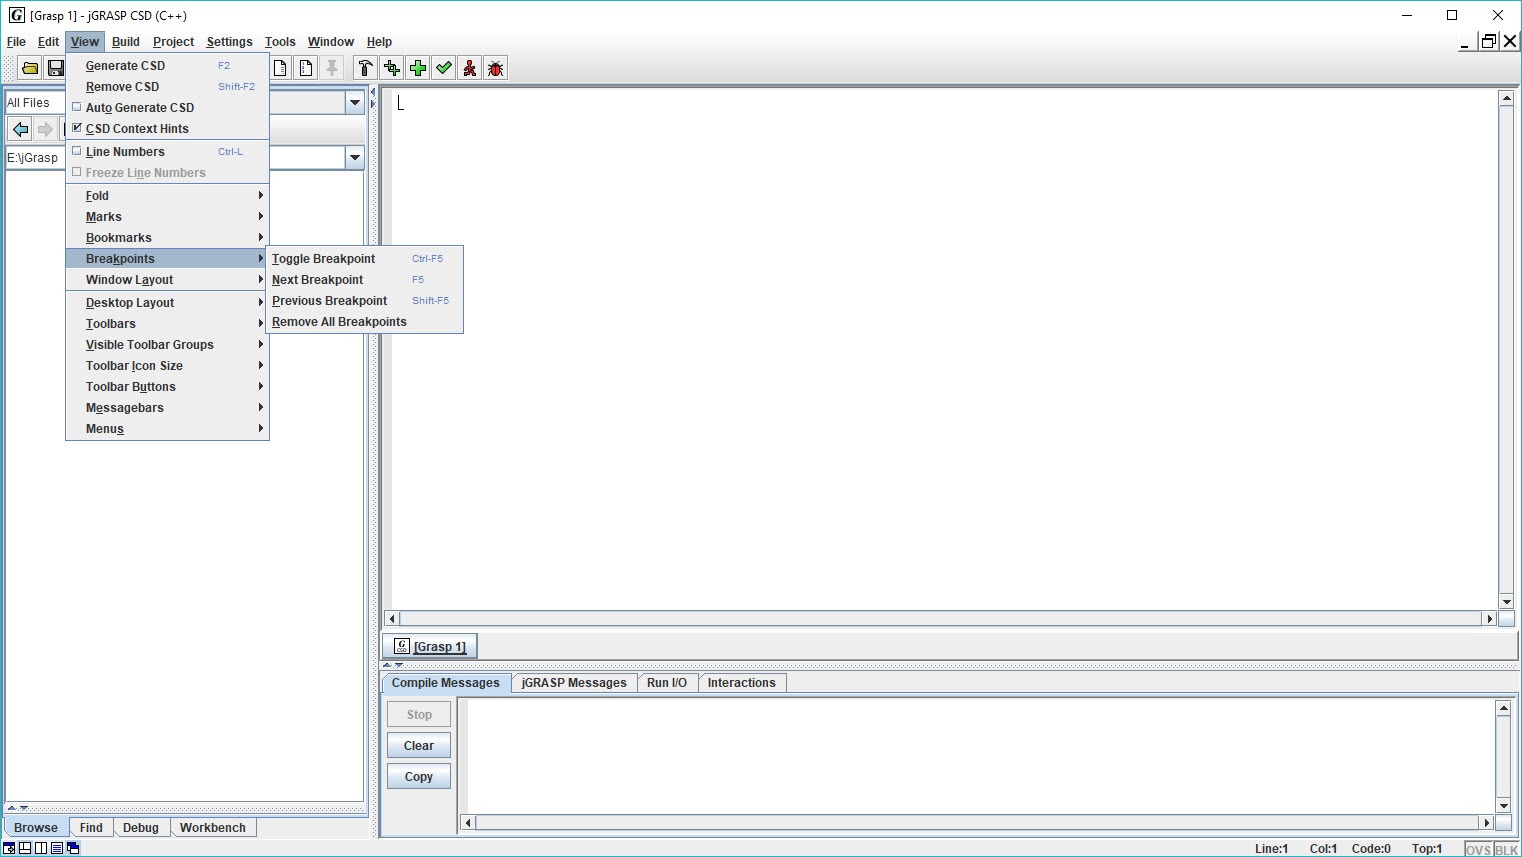Click the Copy button in messages panel
This screenshot has width=1522, height=857.
click(419, 777)
